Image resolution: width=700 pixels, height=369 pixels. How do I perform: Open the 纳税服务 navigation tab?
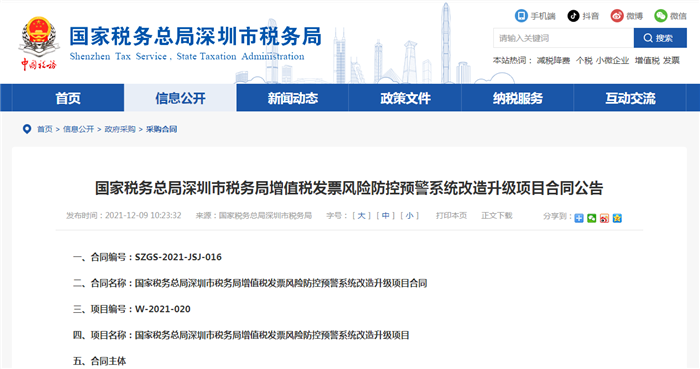coord(517,98)
